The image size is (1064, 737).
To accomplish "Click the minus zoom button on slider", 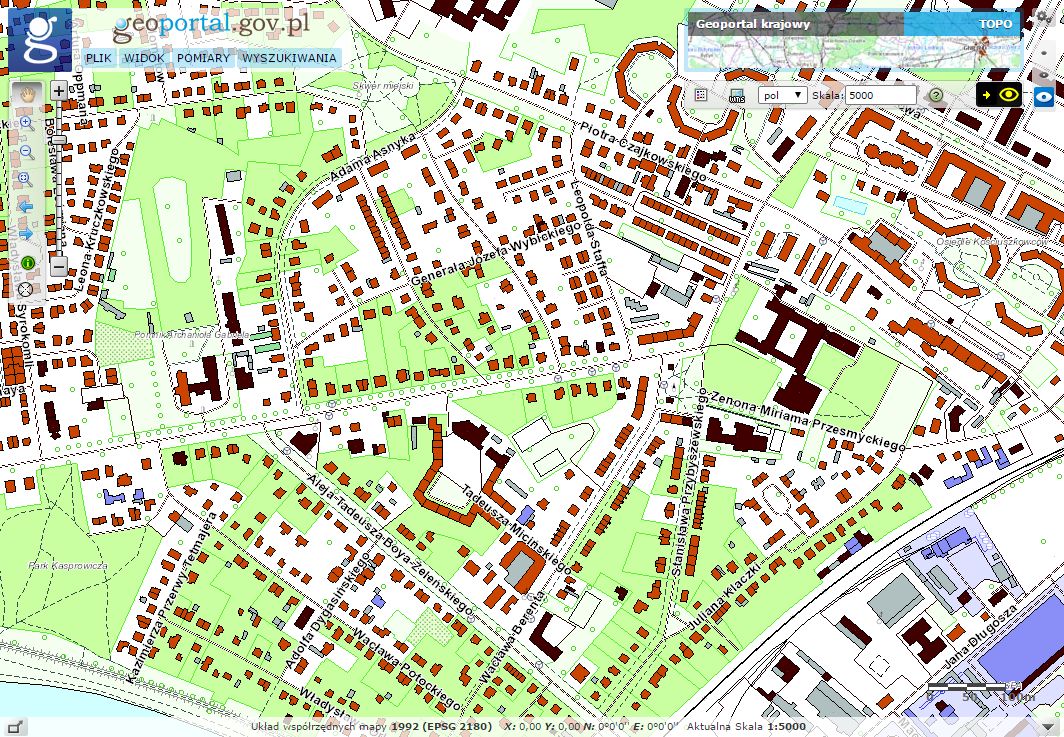I will point(59,266).
